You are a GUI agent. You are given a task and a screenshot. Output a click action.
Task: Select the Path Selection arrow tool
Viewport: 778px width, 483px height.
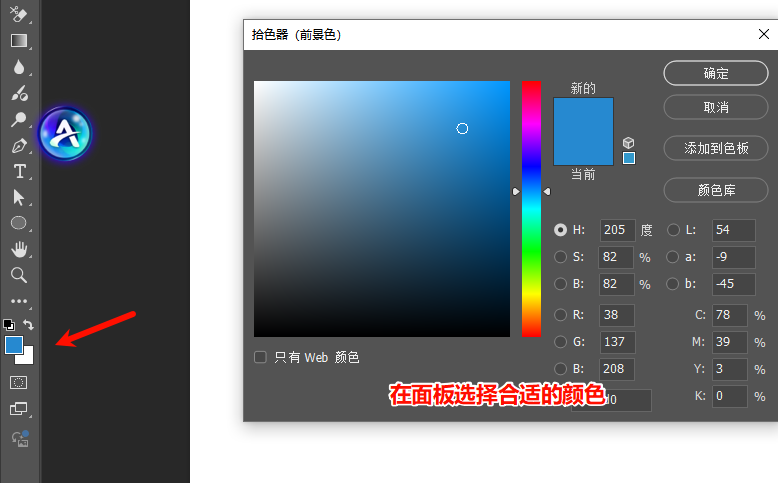(x=19, y=197)
